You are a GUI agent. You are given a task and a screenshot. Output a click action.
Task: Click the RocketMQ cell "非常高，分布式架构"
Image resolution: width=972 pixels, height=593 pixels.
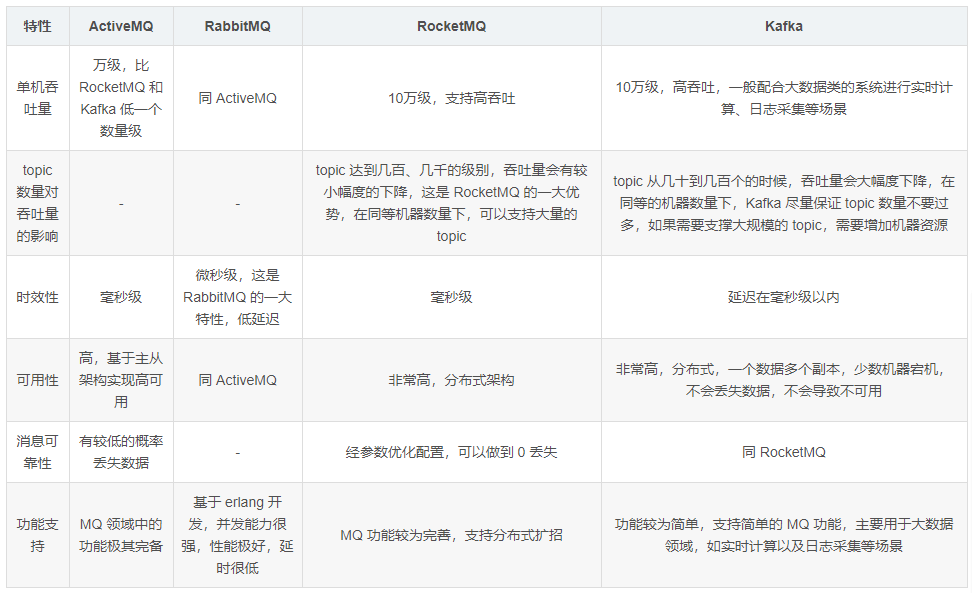click(x=451, y=380)
